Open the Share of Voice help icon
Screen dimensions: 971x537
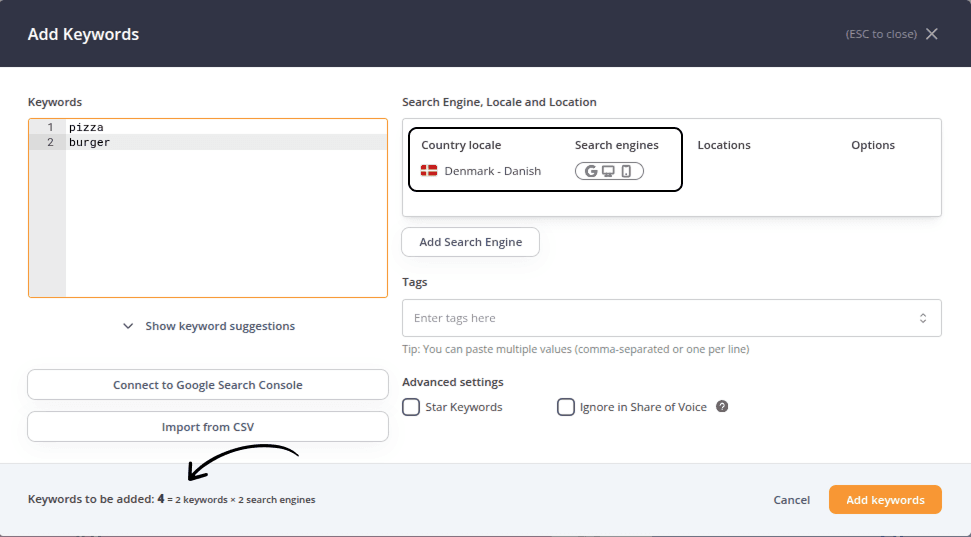click(x=722, y=406)
